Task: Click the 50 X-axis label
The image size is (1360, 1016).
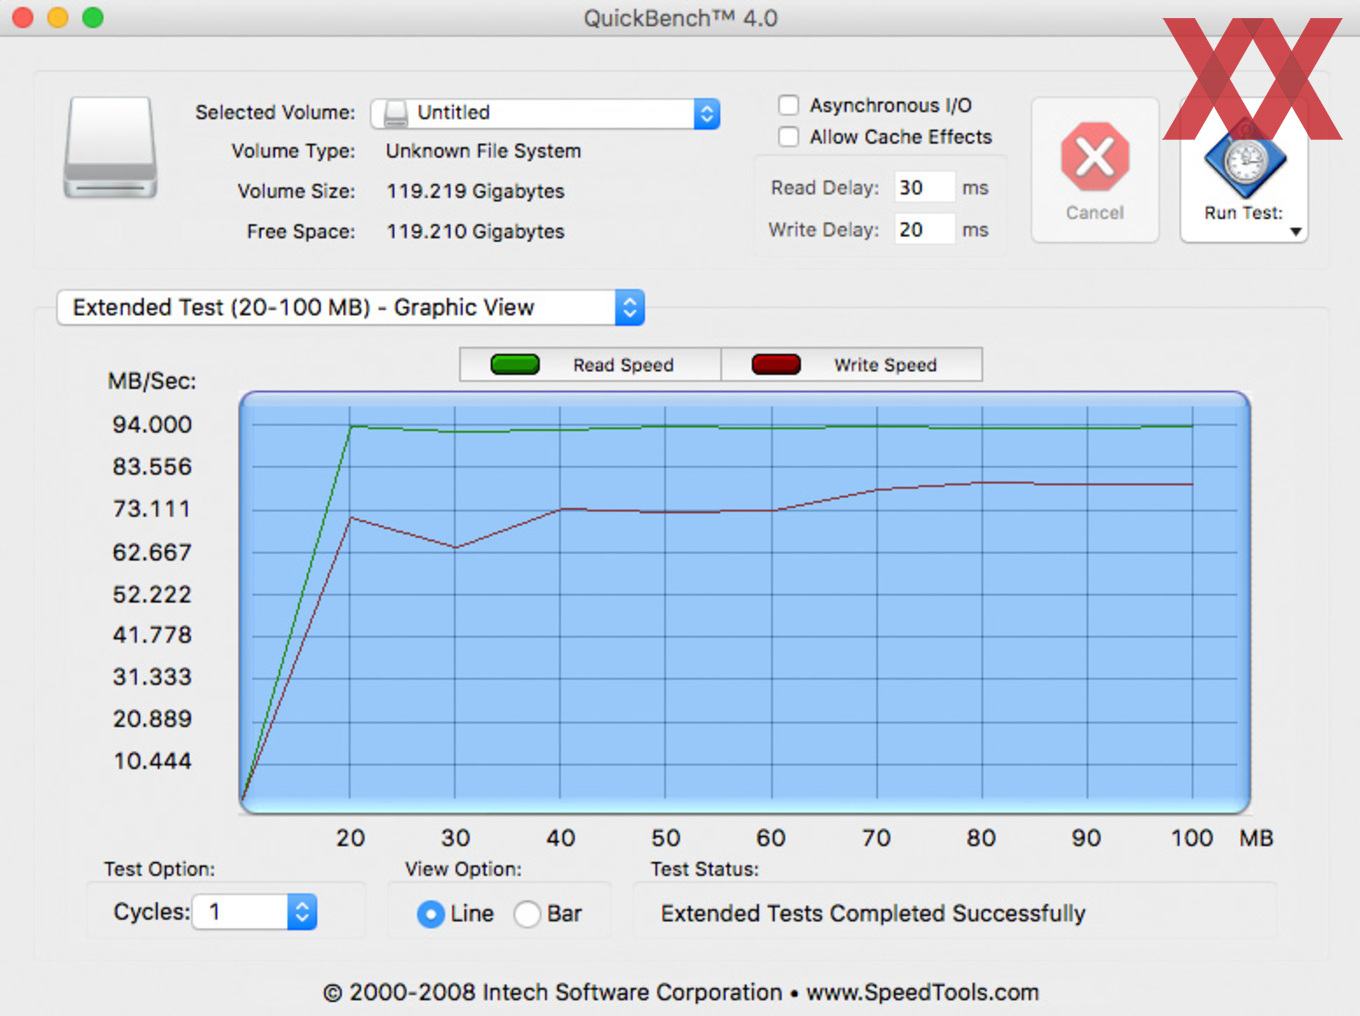Action: point(666,838)
